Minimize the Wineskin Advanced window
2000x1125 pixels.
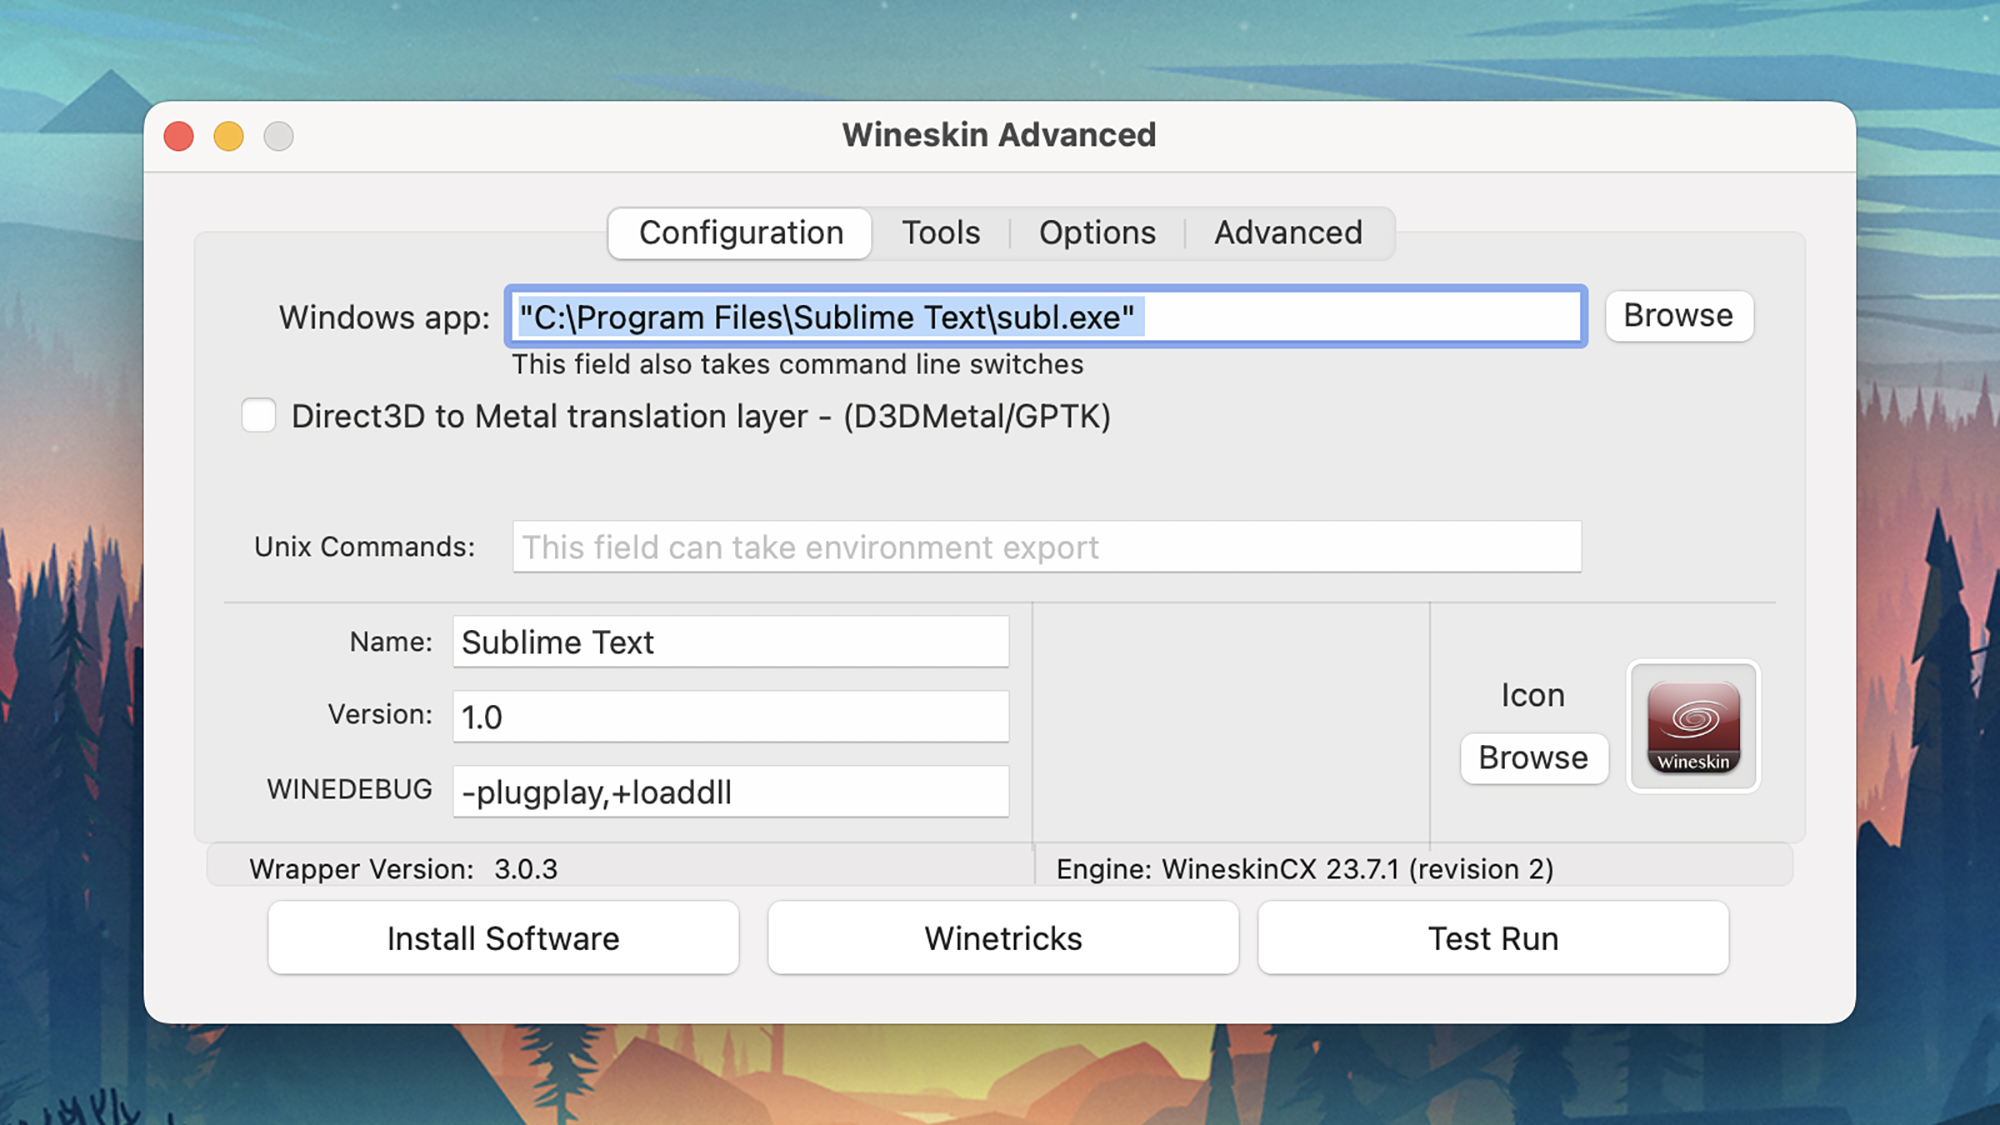point(229,136)
